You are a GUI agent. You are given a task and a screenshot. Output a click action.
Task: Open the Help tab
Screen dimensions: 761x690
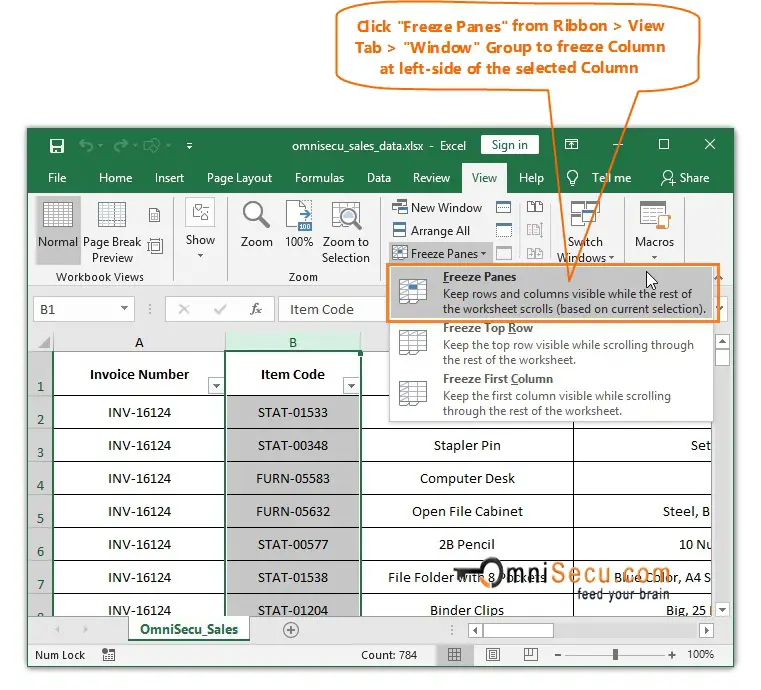point(531,178)
